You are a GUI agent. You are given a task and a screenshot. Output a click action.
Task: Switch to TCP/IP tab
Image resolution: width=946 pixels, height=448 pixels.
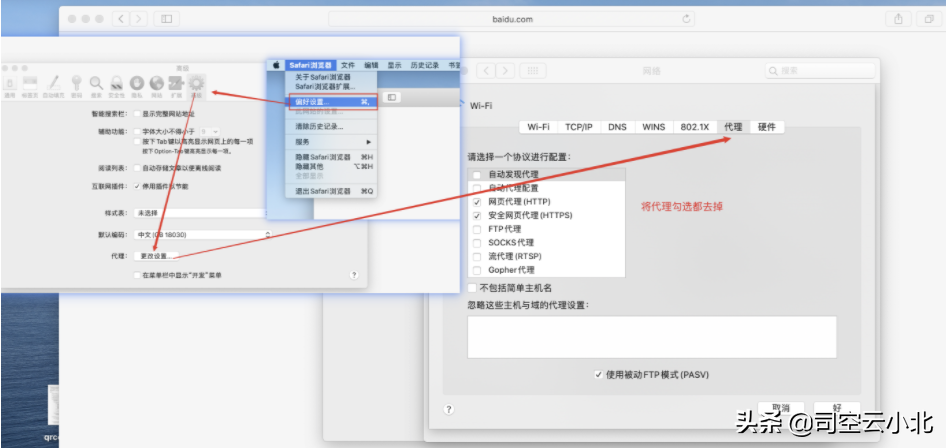point(579,127)
